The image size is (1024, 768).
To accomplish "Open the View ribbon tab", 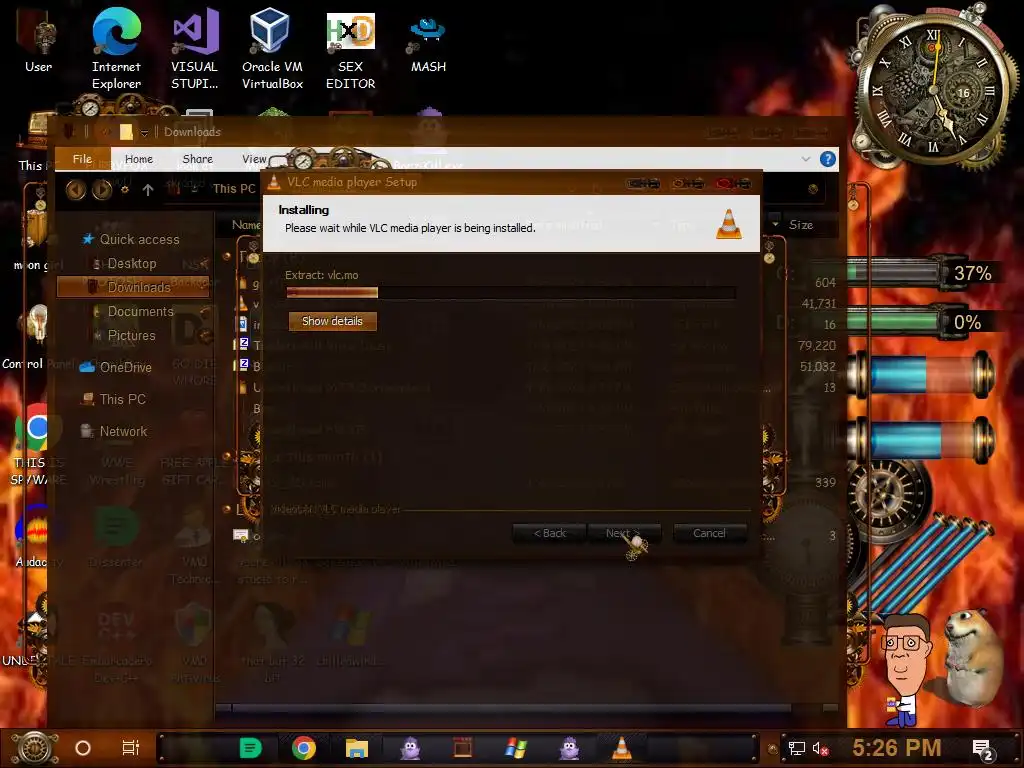I will tap(254, 159).
